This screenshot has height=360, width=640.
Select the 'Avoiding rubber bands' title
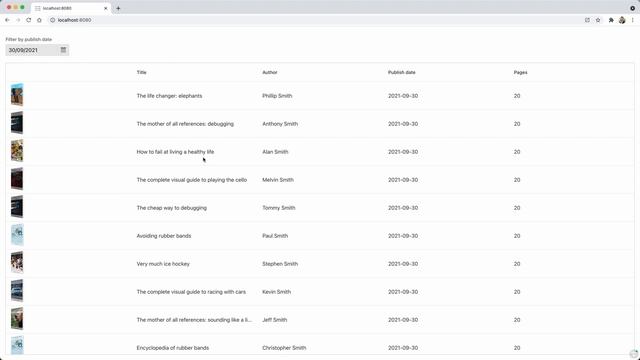[164, 236]
